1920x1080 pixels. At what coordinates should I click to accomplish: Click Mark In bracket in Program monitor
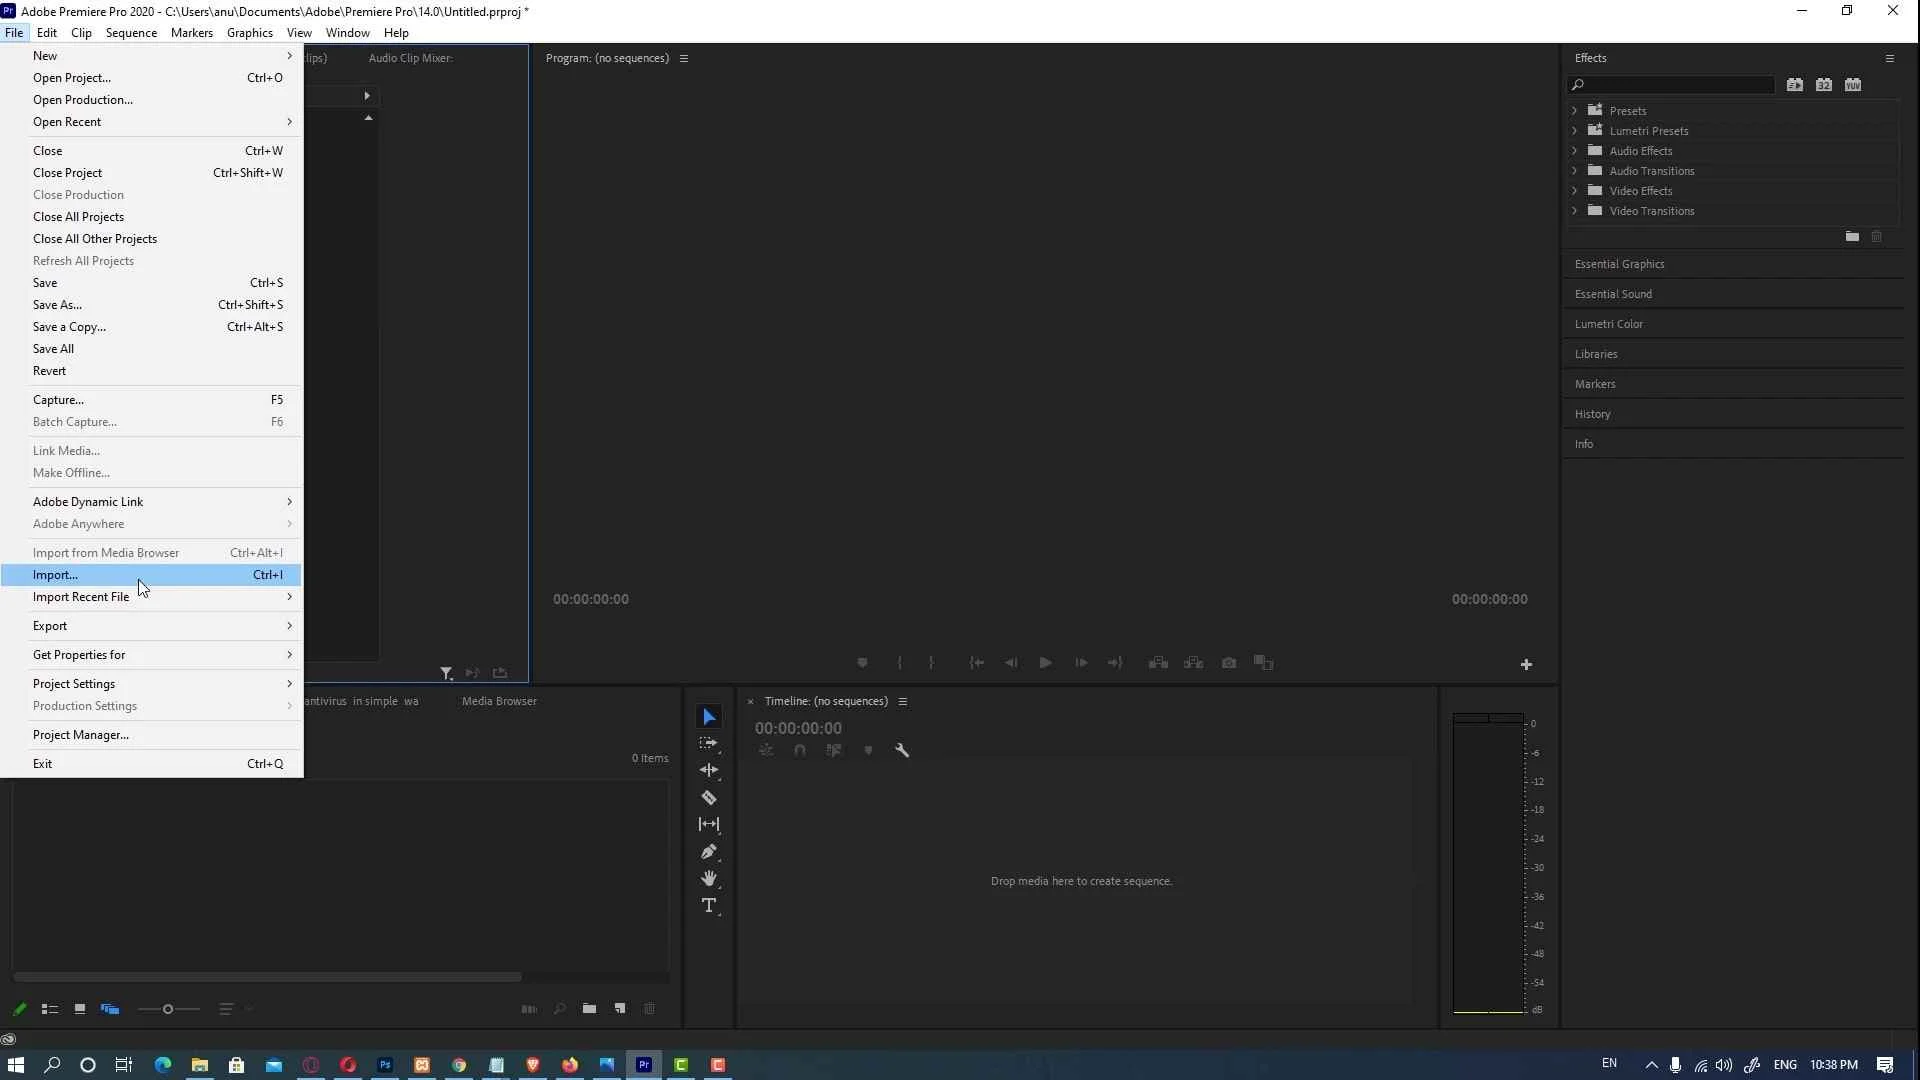900,663
